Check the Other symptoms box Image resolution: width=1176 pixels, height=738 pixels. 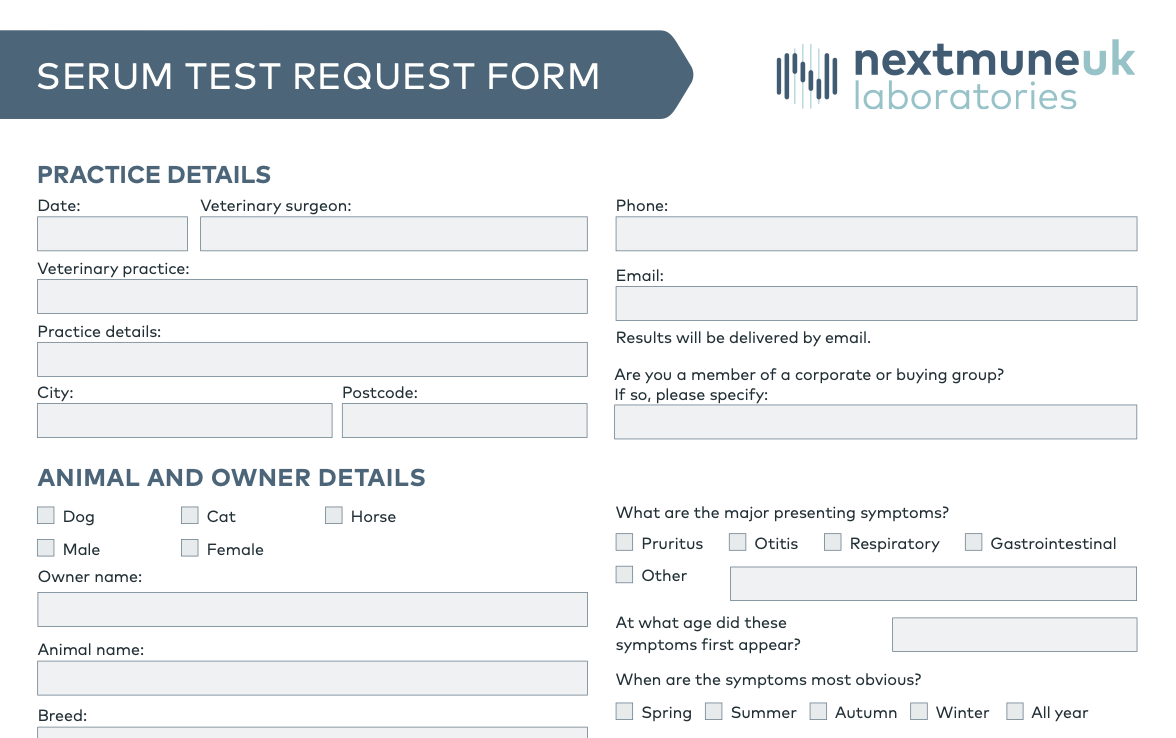click(624, 574)
